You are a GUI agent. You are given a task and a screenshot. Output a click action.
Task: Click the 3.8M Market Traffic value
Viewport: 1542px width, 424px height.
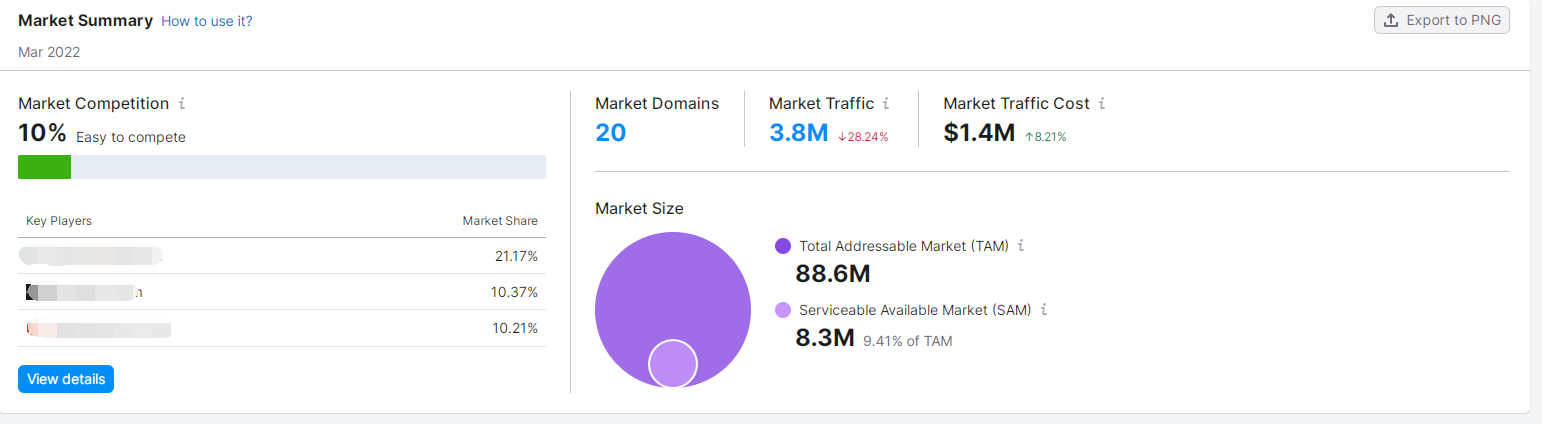pyautogui.click(x=798, y=132)
